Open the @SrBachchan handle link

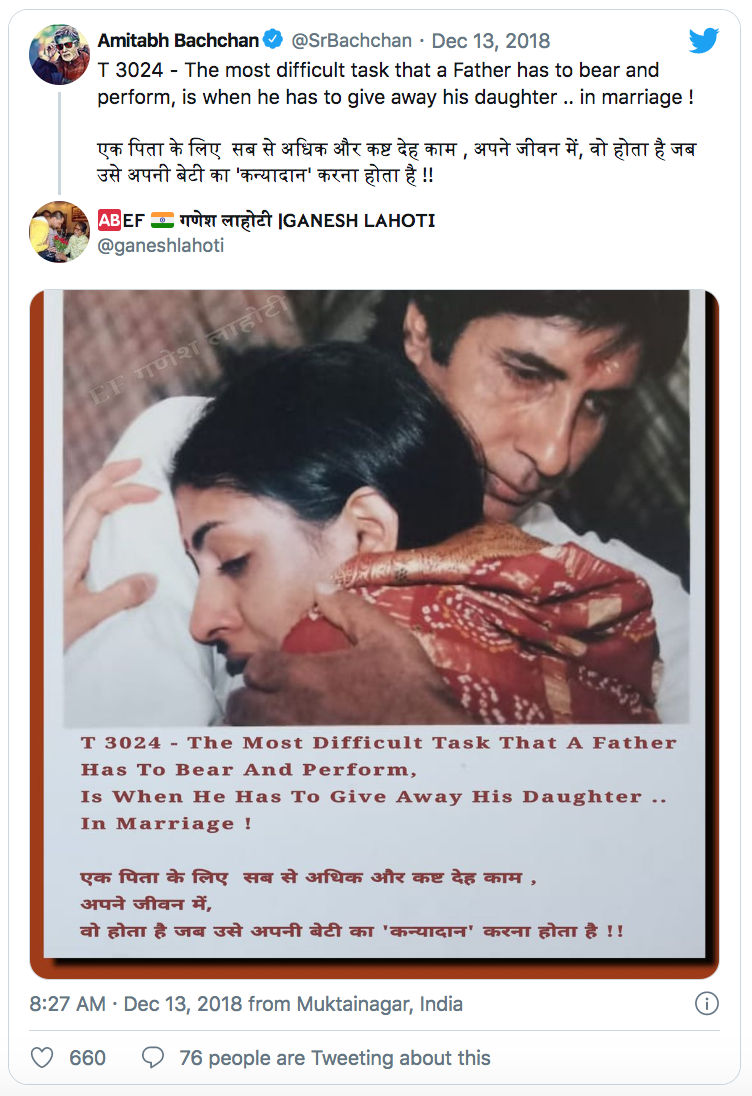[351, 41]
